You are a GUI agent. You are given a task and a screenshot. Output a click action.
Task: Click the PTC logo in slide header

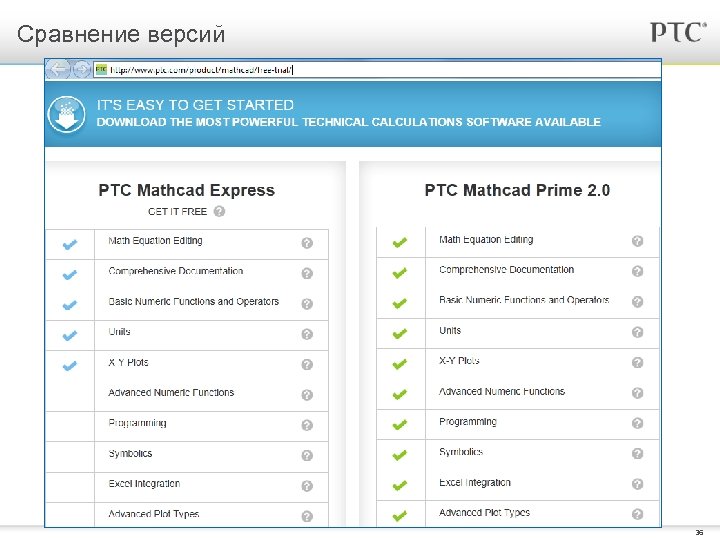point(678,32)
